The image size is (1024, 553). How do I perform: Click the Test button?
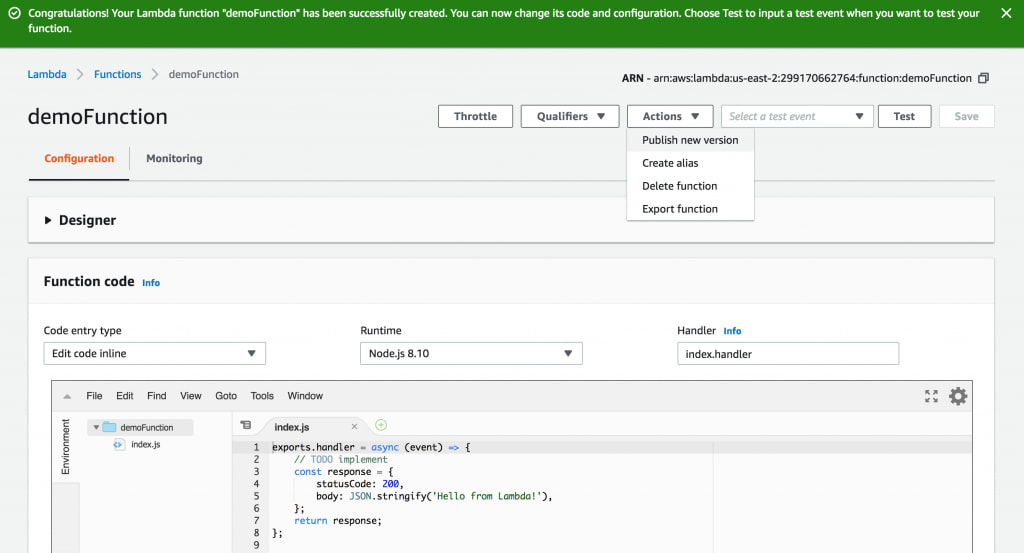point(904,116)
